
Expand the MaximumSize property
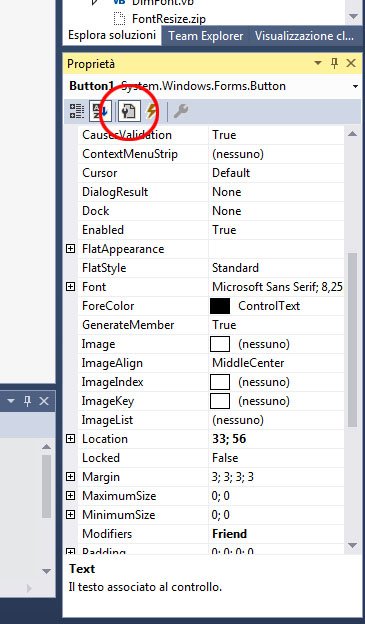(70, 495)
